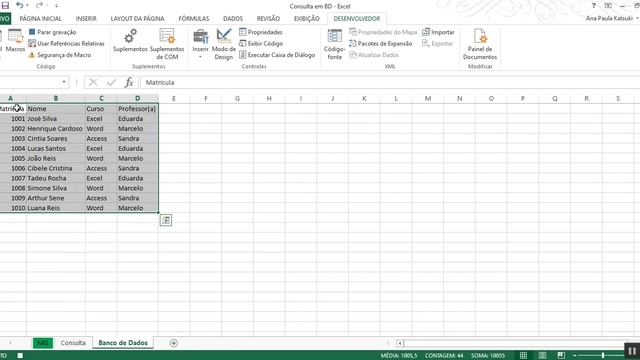Select column B header
640x360 pixels.
coord(56,98)
